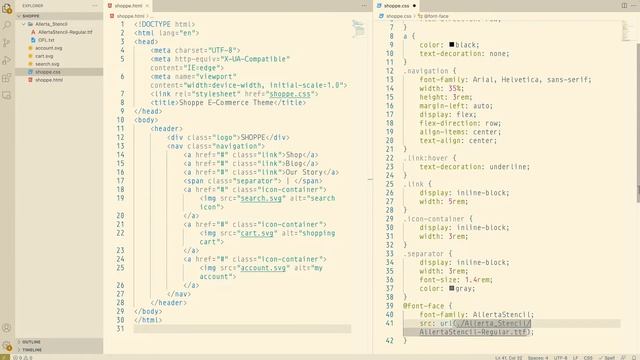Click the @font-face breadcrumb item
Viewport: 640px width, 360px height.
point(433,16)
